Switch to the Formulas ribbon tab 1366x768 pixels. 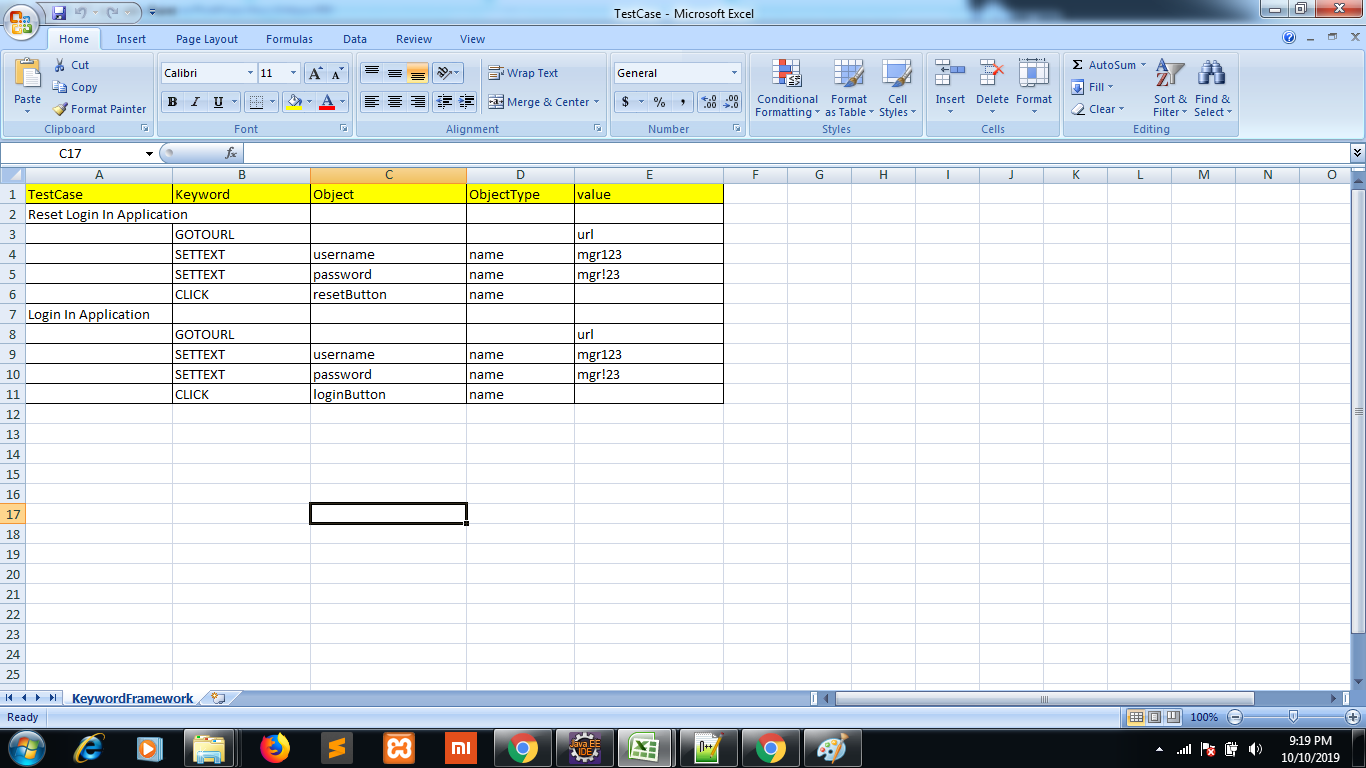289,39
